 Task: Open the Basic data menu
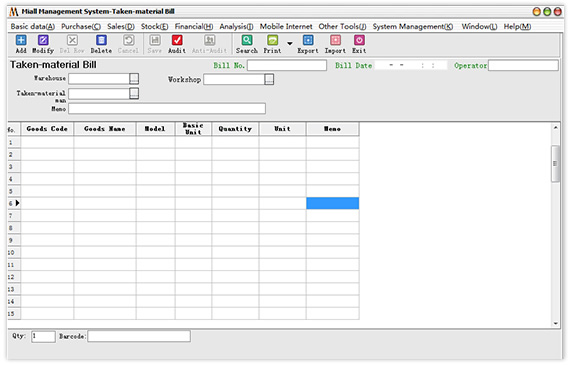click(33, 26)
